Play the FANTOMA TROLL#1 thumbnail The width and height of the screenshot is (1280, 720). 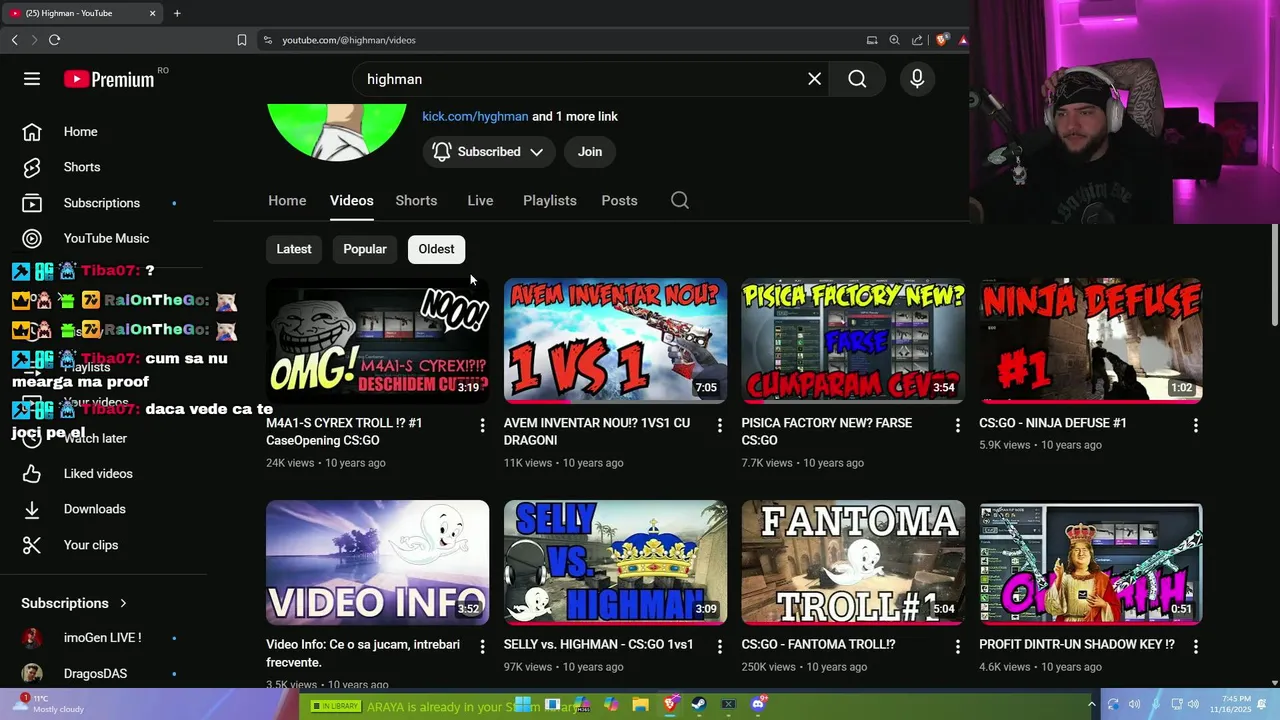853,562
